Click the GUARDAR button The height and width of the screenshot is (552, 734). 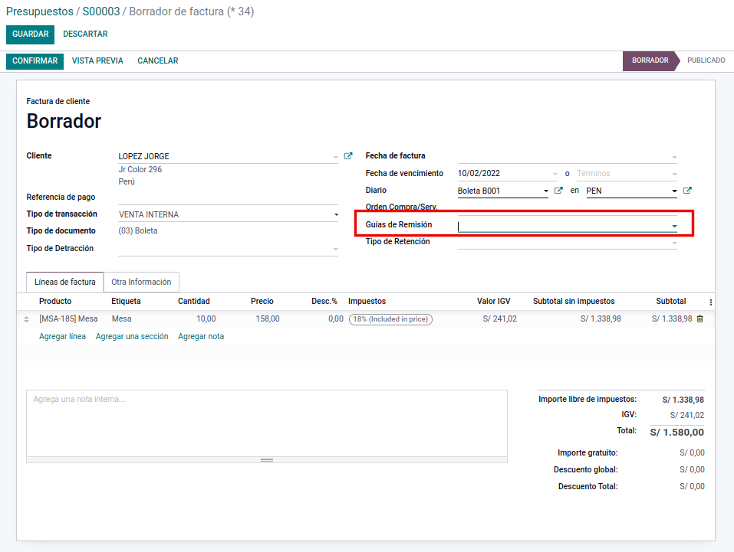click(x=30, y=34)
